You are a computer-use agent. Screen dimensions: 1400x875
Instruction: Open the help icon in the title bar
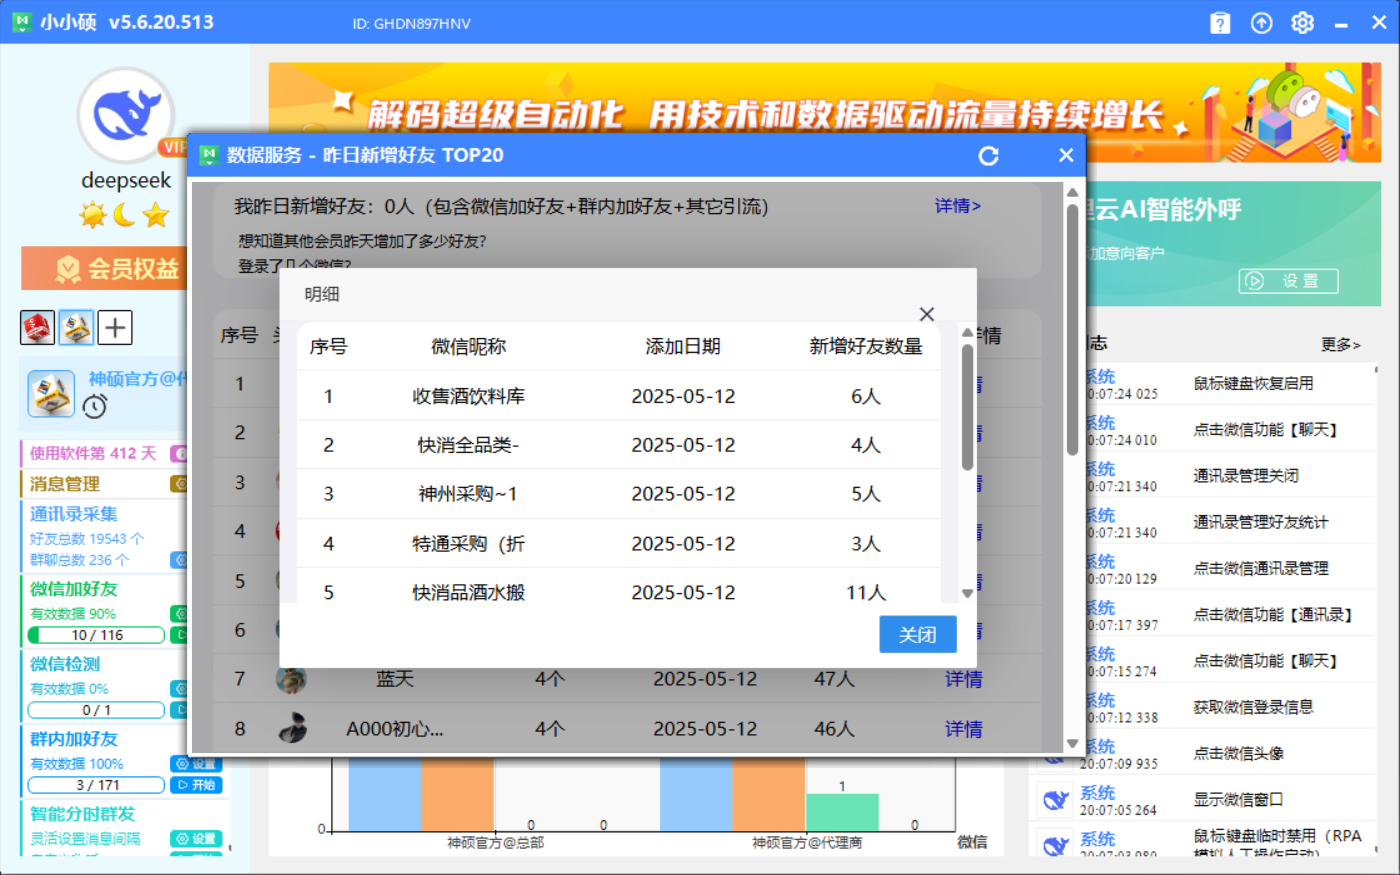(1220, 23)
